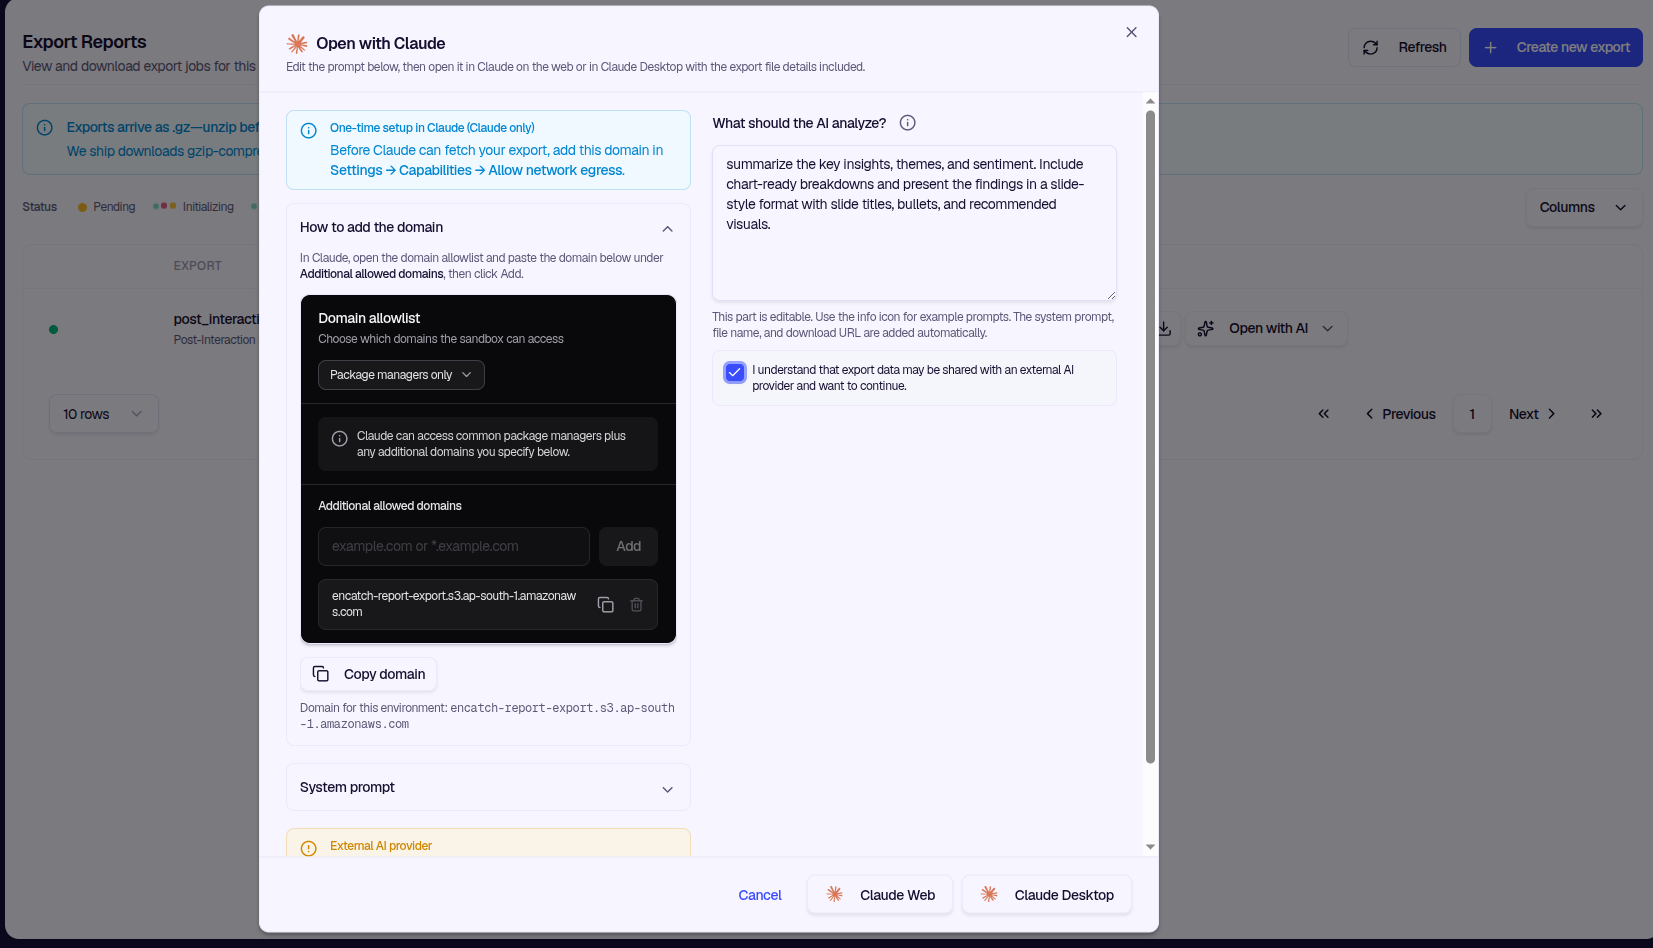Click the green status dot in export row
The image size is (1653, 948).
click(53, 329)
